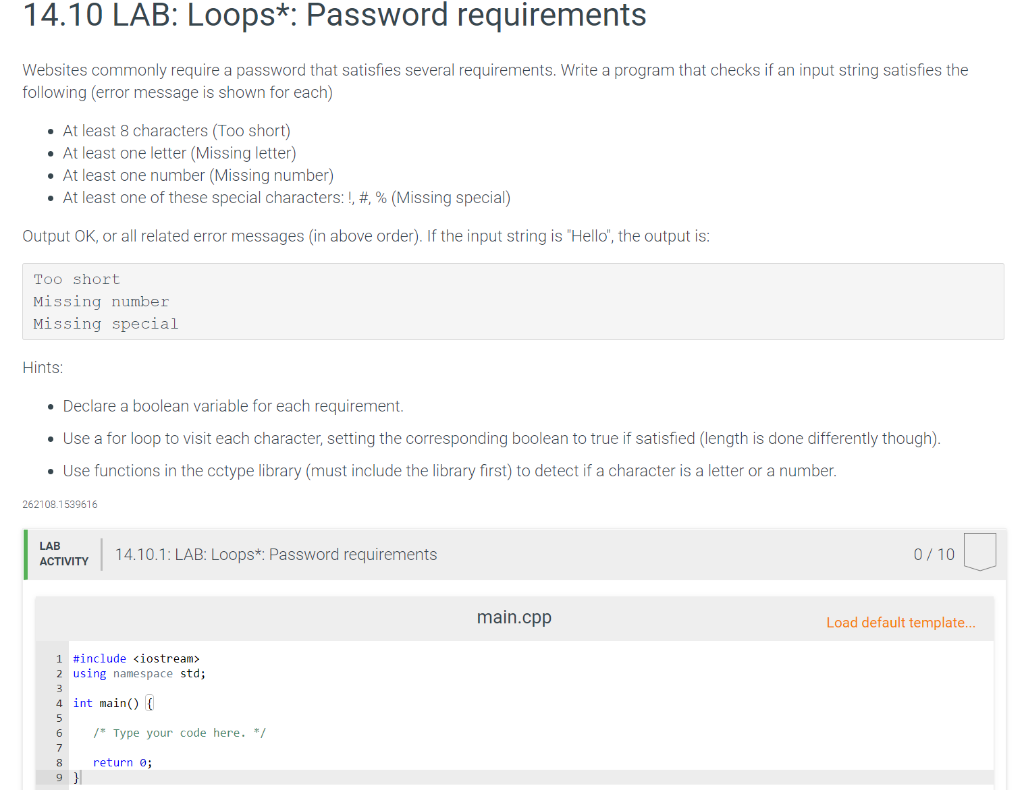Click the Too short text in the output box
Screen dimensions: 1024x790
pos(76,279)
